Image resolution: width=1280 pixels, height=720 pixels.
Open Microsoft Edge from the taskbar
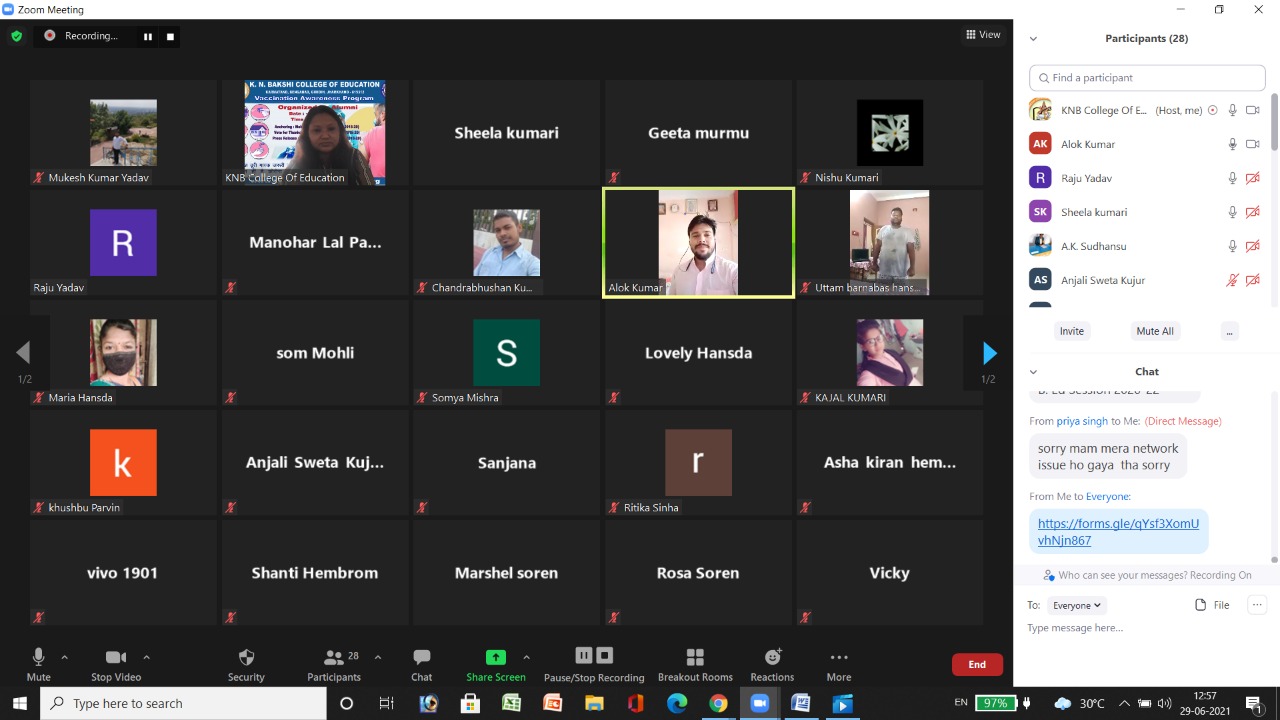(x=677, y=703)
